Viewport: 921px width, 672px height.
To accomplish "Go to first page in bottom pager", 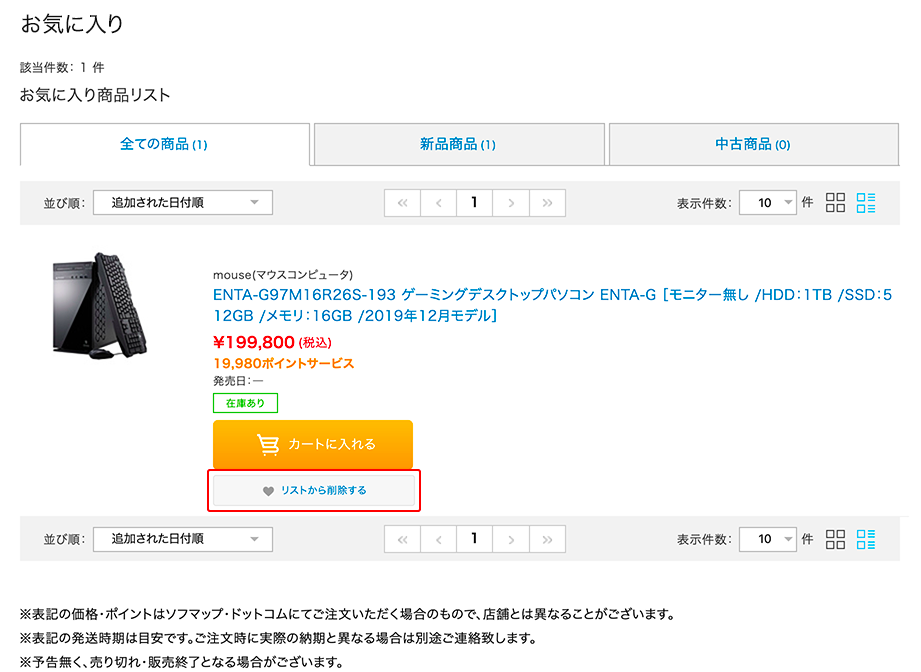I will pos(402,539).
